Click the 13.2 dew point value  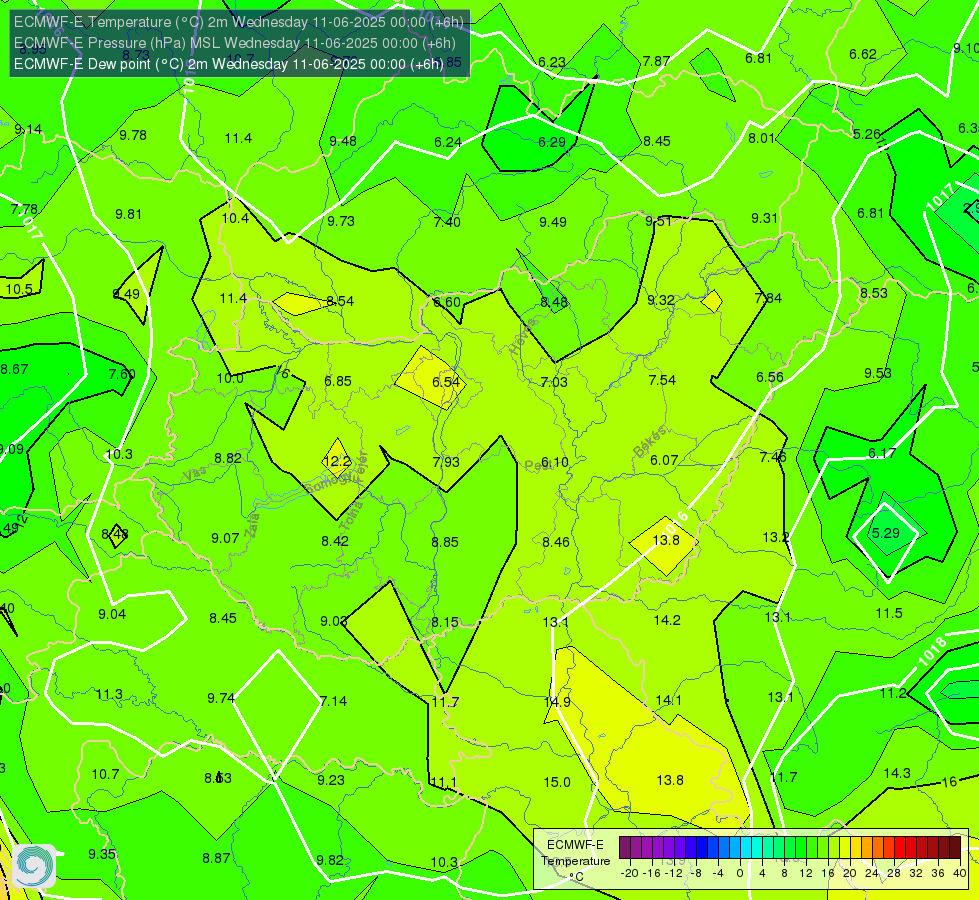coord(775,537)
